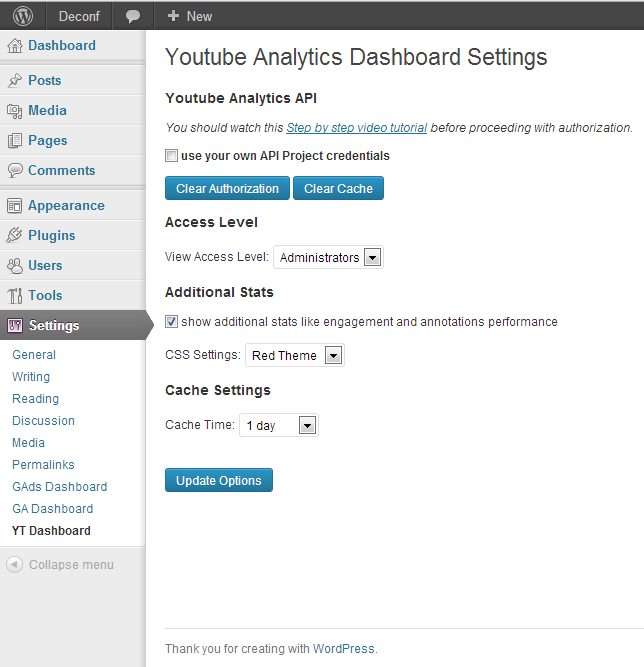Click the Collapse menu text
The width and height of the screenshot is (644, 667).
click(x=71, y=564)
